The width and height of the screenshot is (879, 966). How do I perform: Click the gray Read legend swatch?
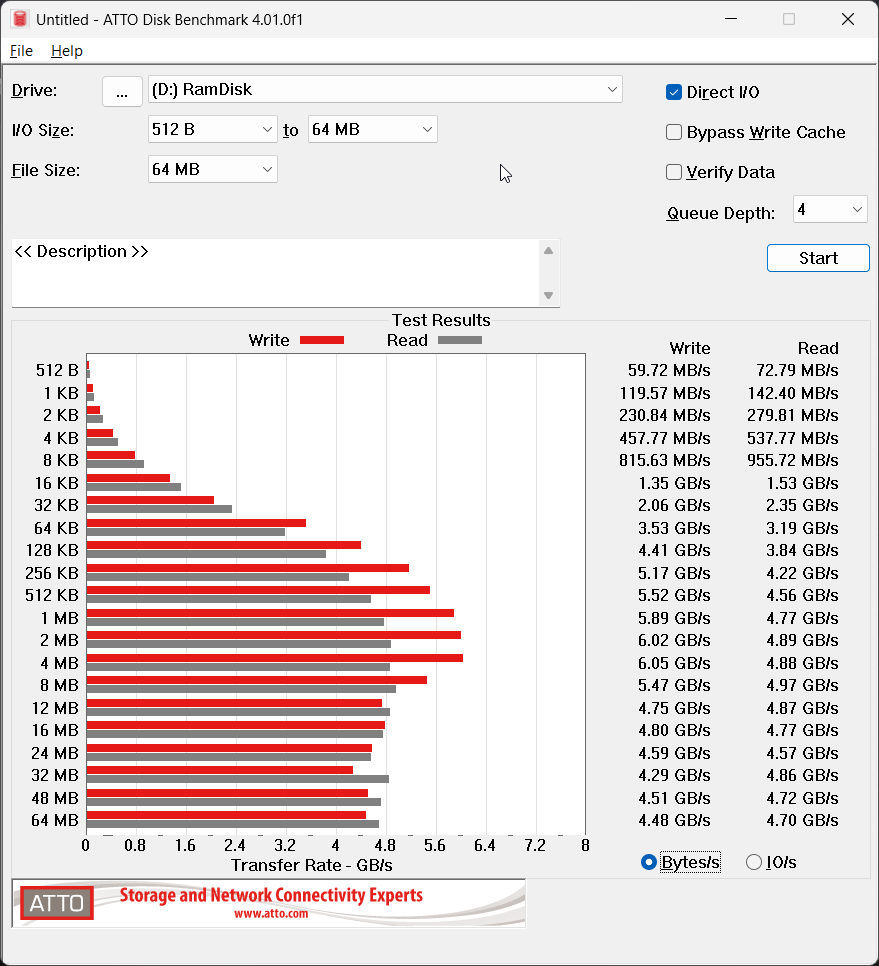(x=460, y=340)
